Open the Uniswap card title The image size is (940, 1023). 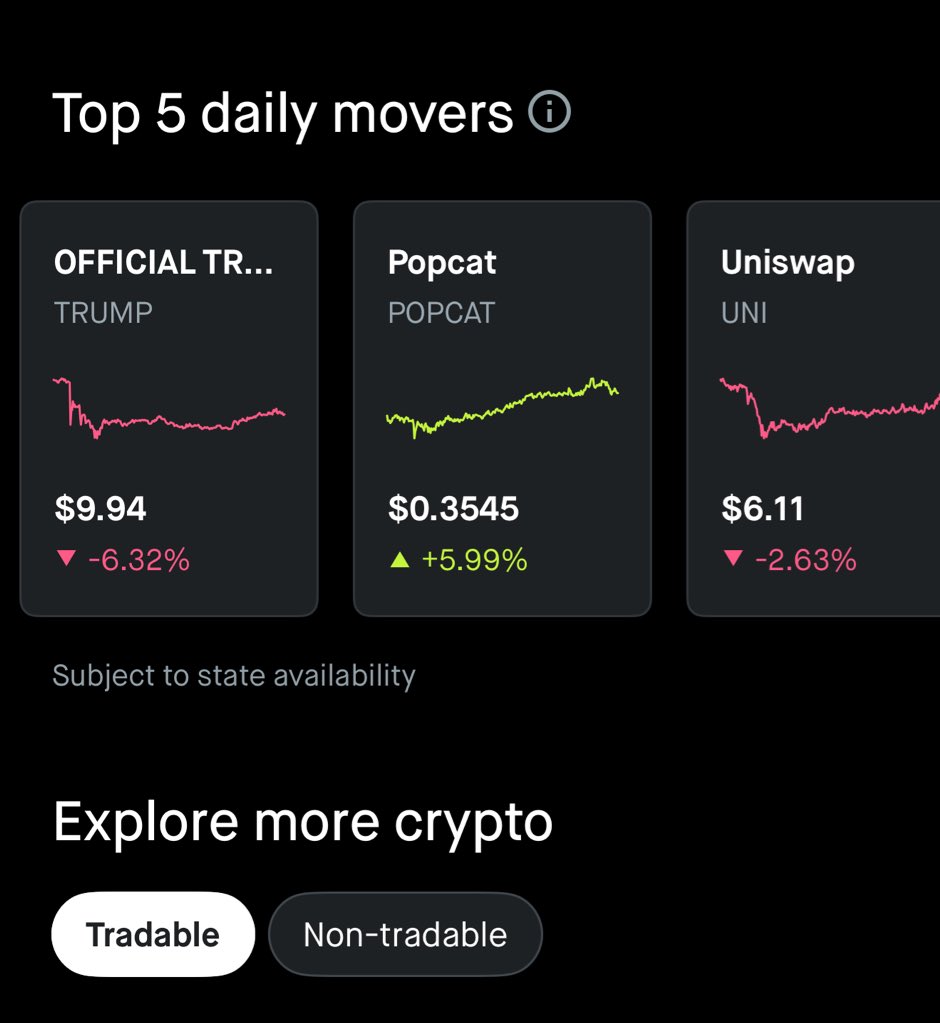click(x=787, y=264)
